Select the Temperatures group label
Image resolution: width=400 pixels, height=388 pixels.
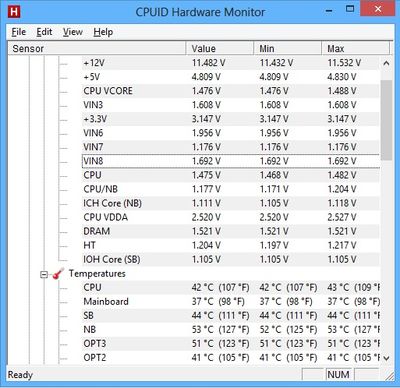pos(97,274)
